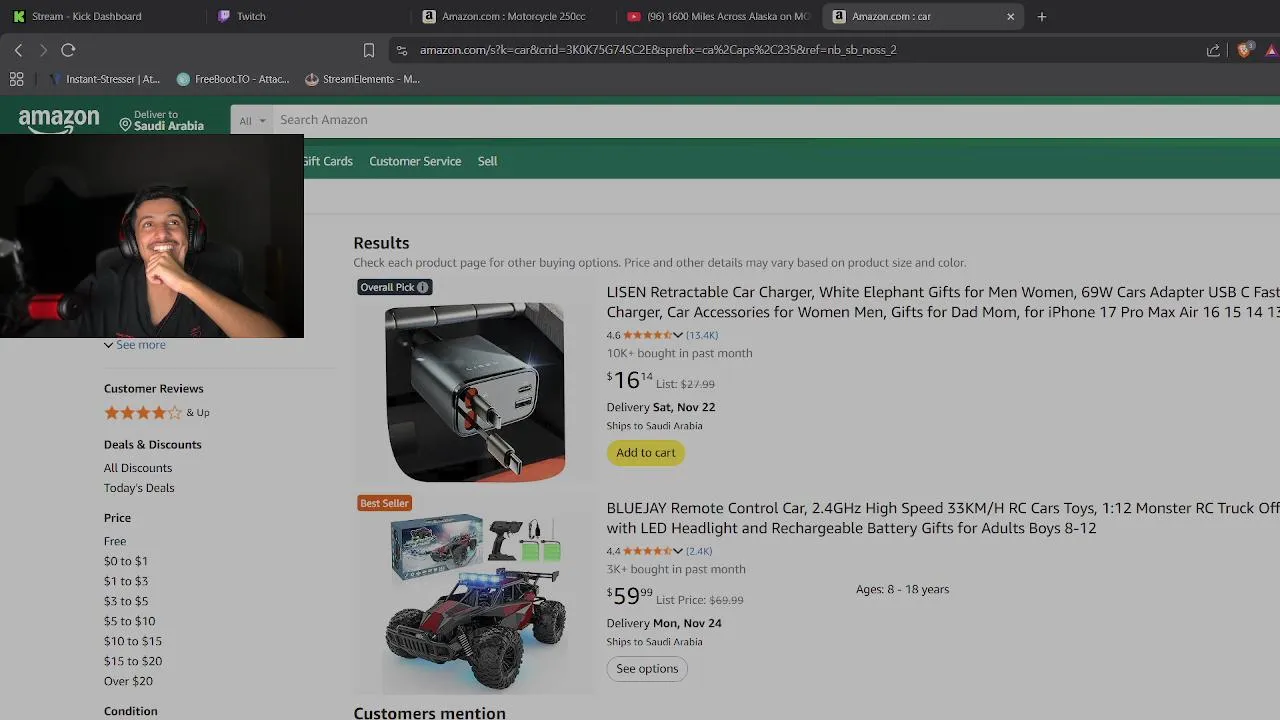
Task: Add LISEN car charger to cart
Action: point(646,453)
